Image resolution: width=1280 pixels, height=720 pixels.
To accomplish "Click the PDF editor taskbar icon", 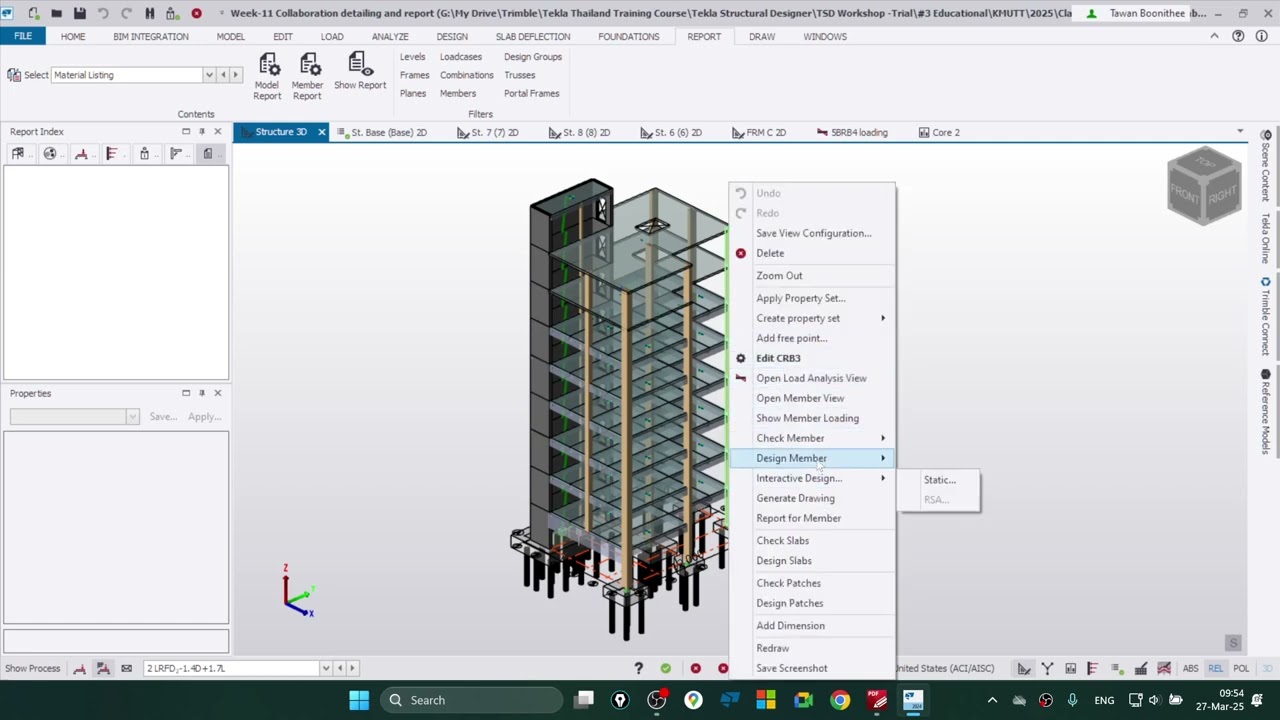I will pyautogui.click(x=877, y=700).
